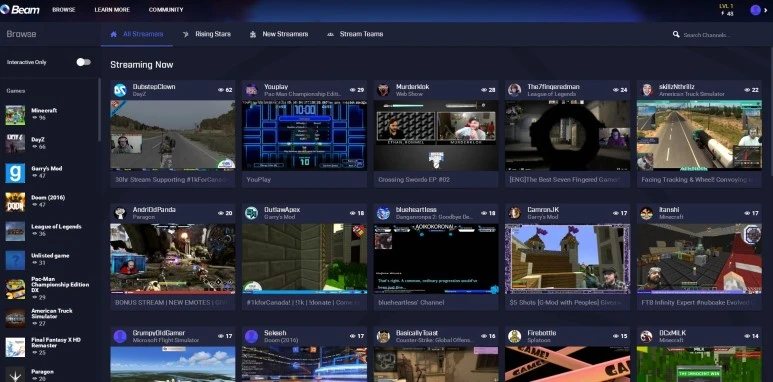Screen dimensions: 773x382
Task: Click Itanshi's channel avatar
Action: click(646, 213)
